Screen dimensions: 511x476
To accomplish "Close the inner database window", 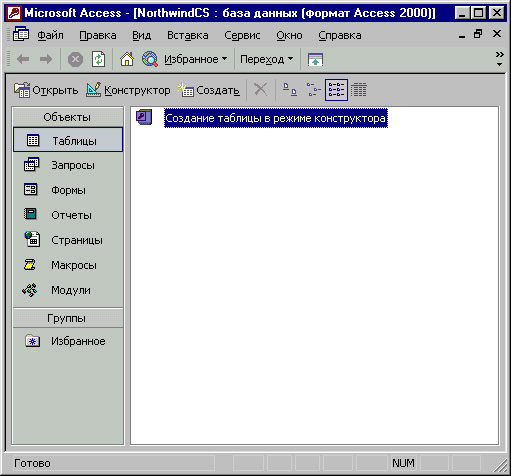I will point(497,34).
